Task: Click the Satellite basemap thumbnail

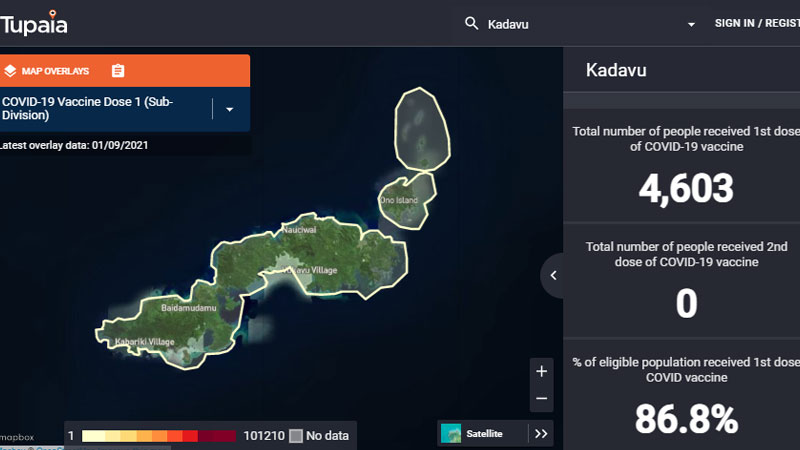Action: (x=451, y=433)
